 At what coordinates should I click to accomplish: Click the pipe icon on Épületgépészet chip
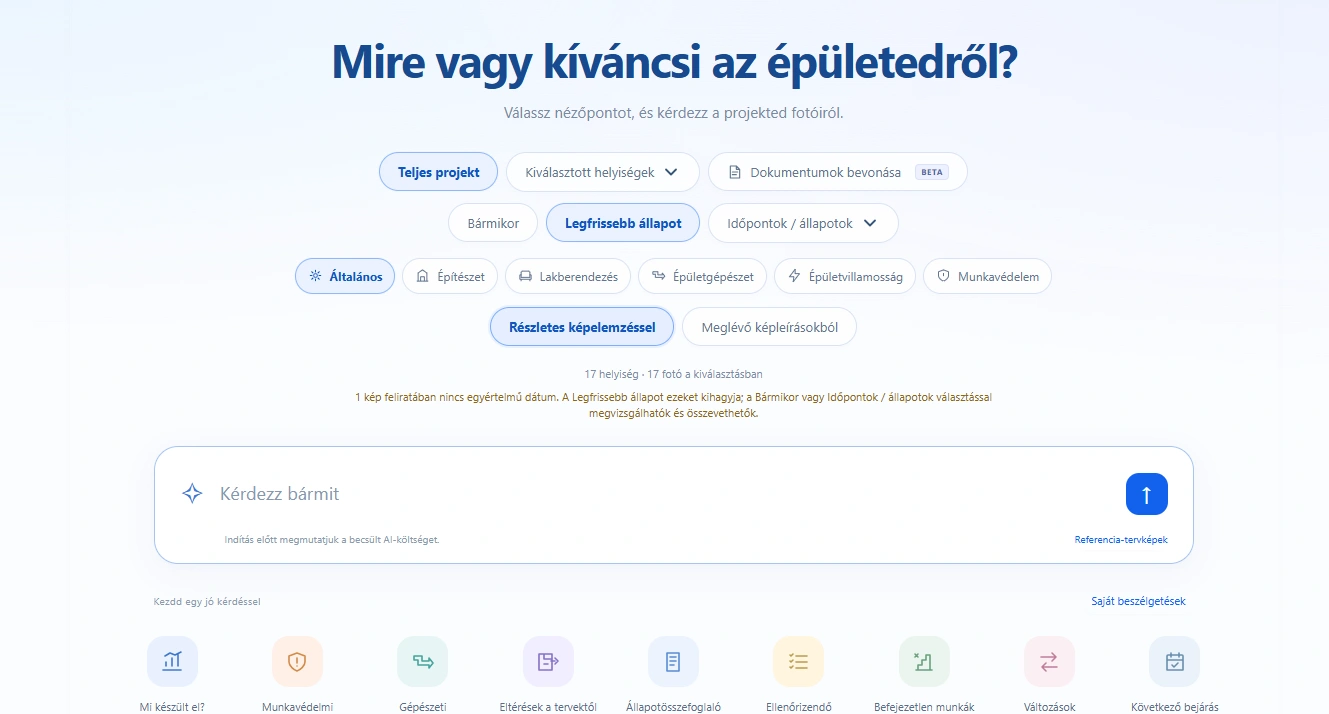coord(658,276)
